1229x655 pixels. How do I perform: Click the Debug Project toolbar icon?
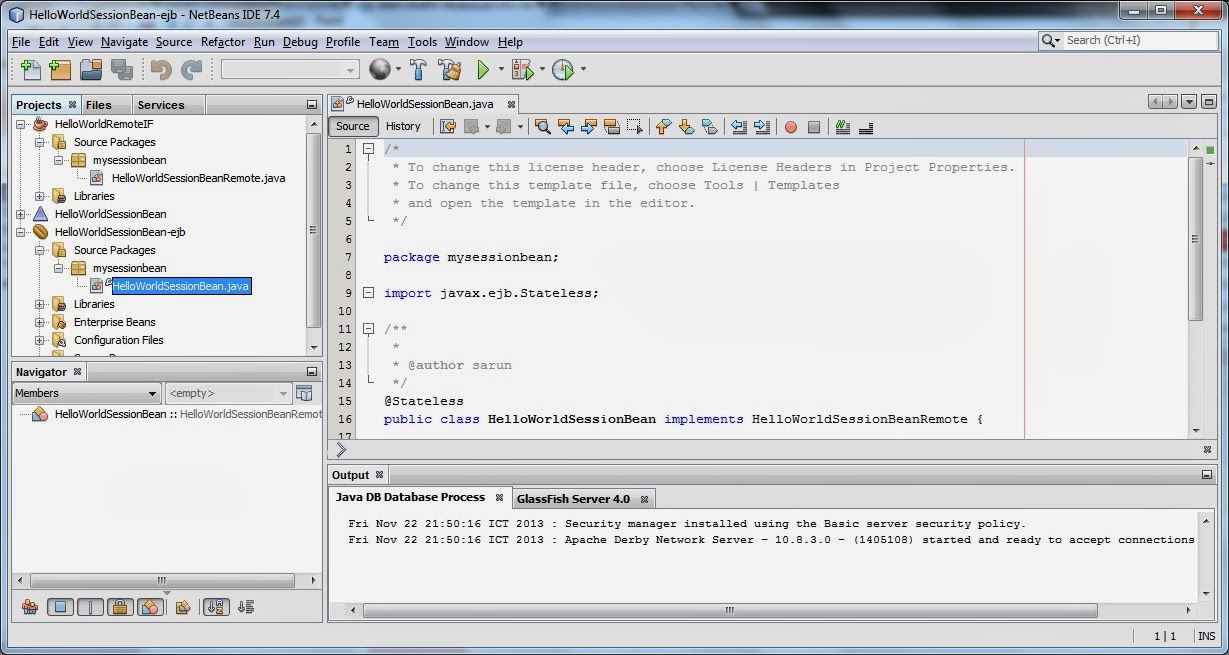point(521,69)
